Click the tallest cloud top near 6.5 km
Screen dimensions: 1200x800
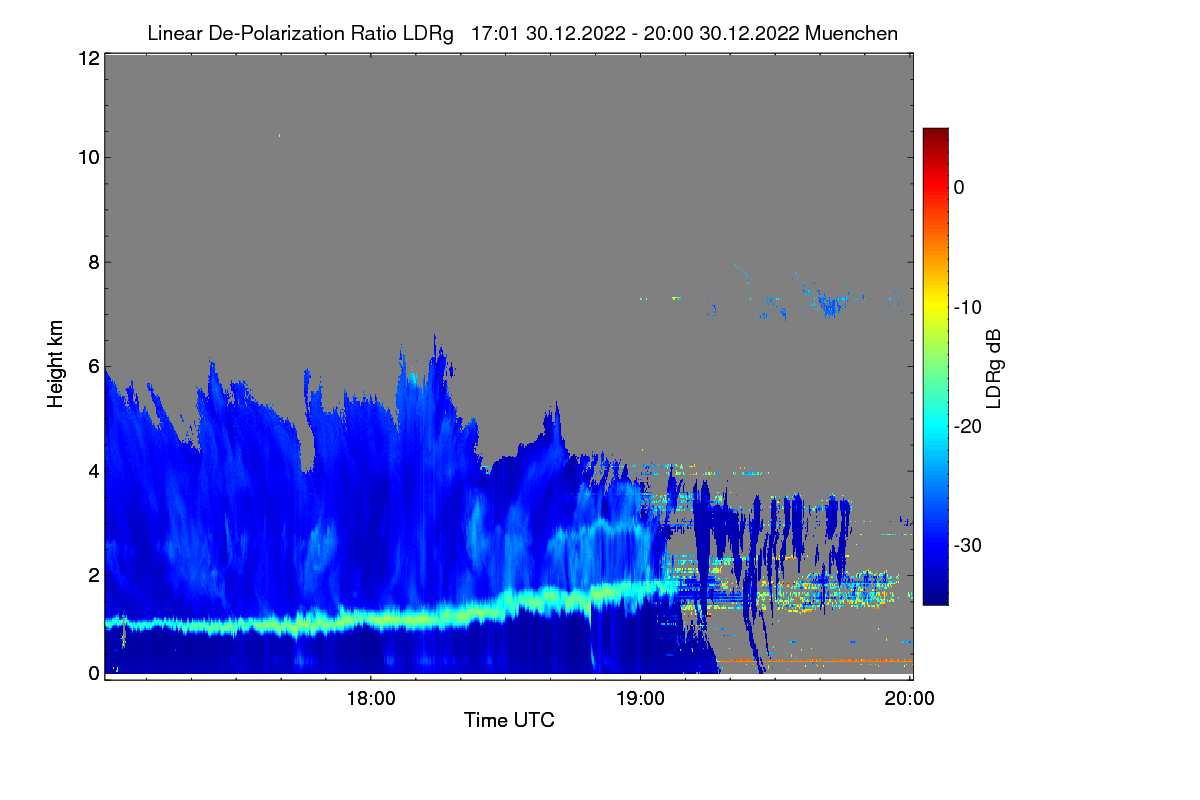click(x=435, y=345)
